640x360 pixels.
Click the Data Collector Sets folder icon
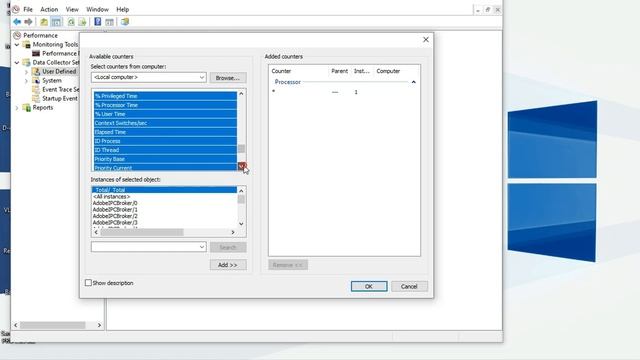[27, 62]
